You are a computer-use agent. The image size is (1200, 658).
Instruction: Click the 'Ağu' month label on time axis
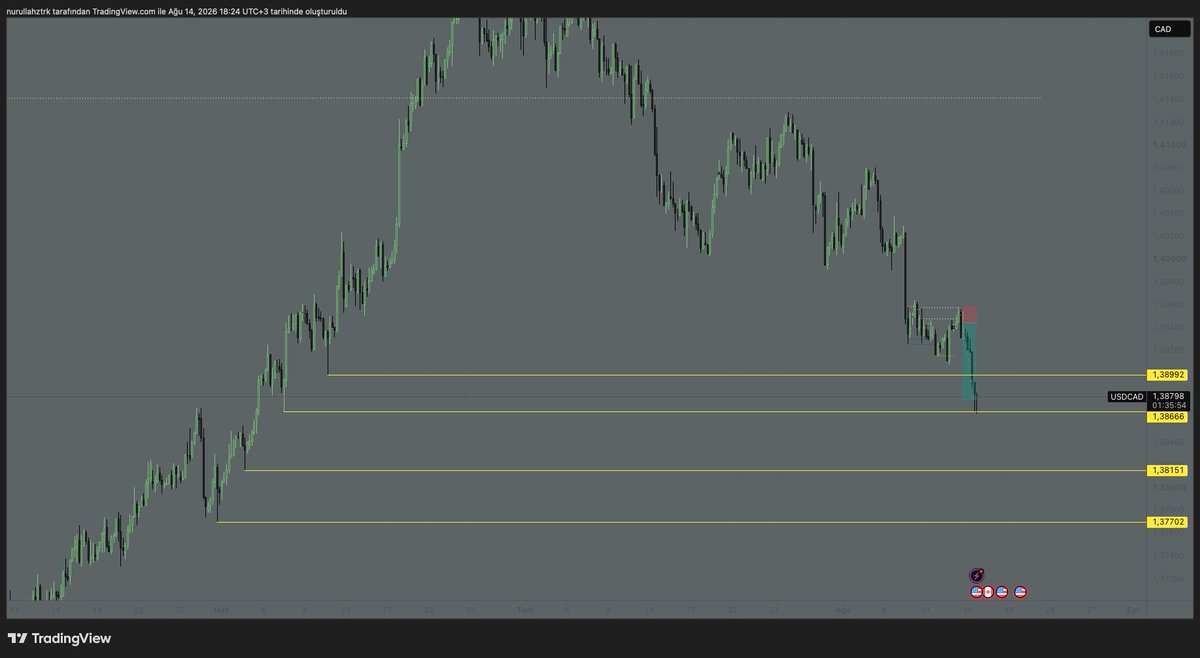click(x=841, y=609)
